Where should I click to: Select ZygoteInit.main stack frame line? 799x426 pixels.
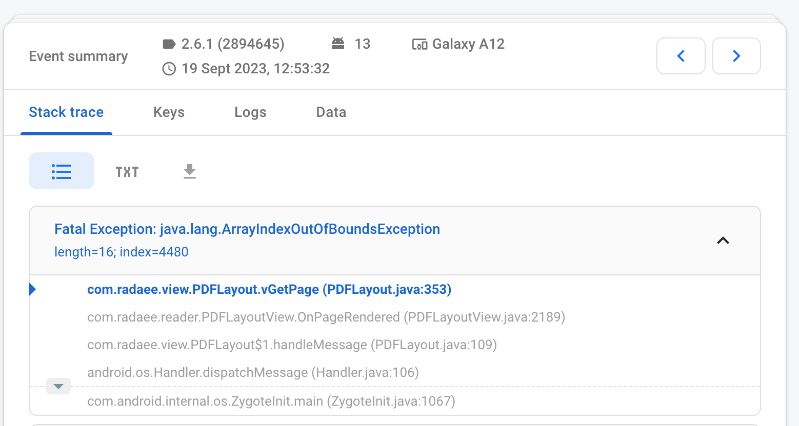[x=271, y=401]
